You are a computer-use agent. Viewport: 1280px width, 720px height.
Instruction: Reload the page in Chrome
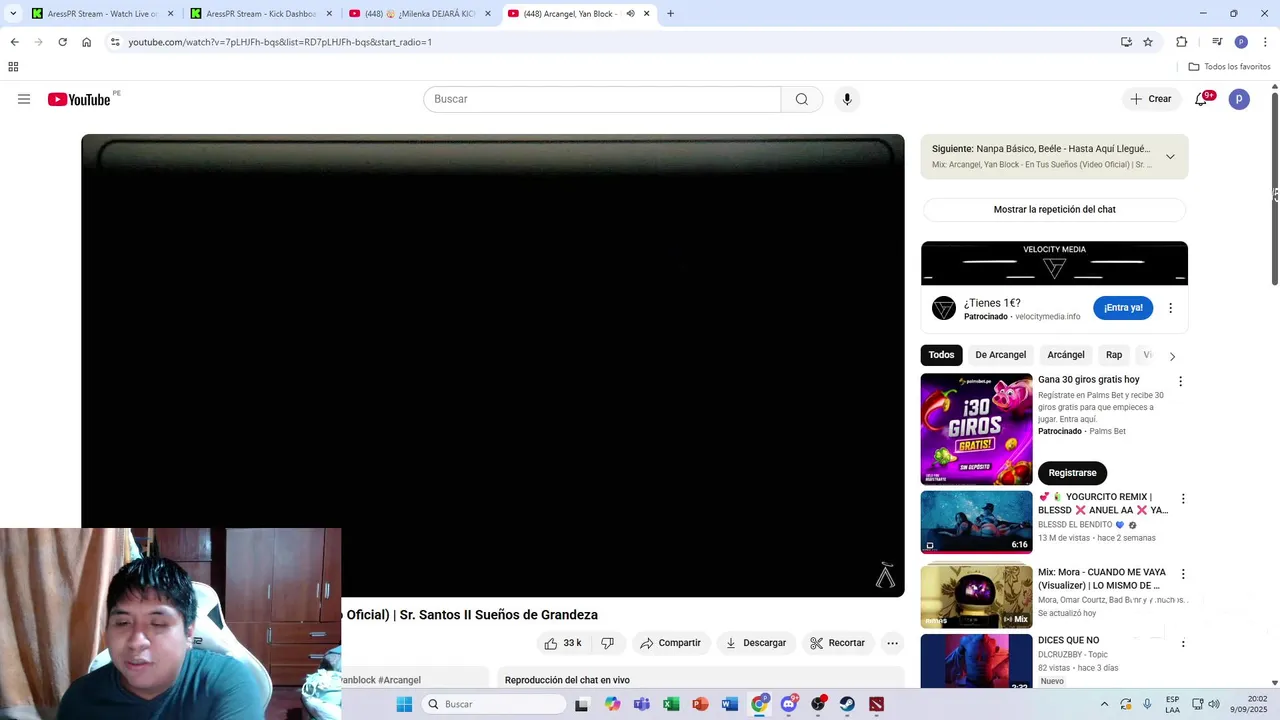62,42
